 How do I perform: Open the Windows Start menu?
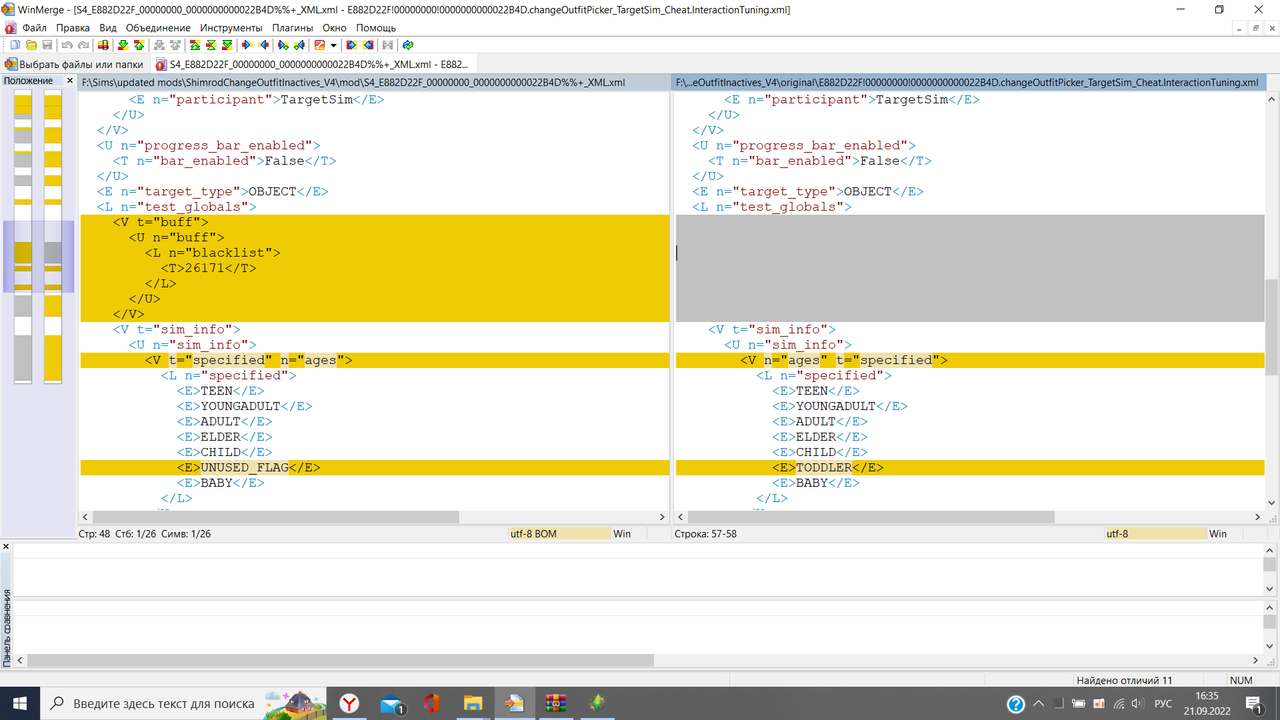point(20,704)
